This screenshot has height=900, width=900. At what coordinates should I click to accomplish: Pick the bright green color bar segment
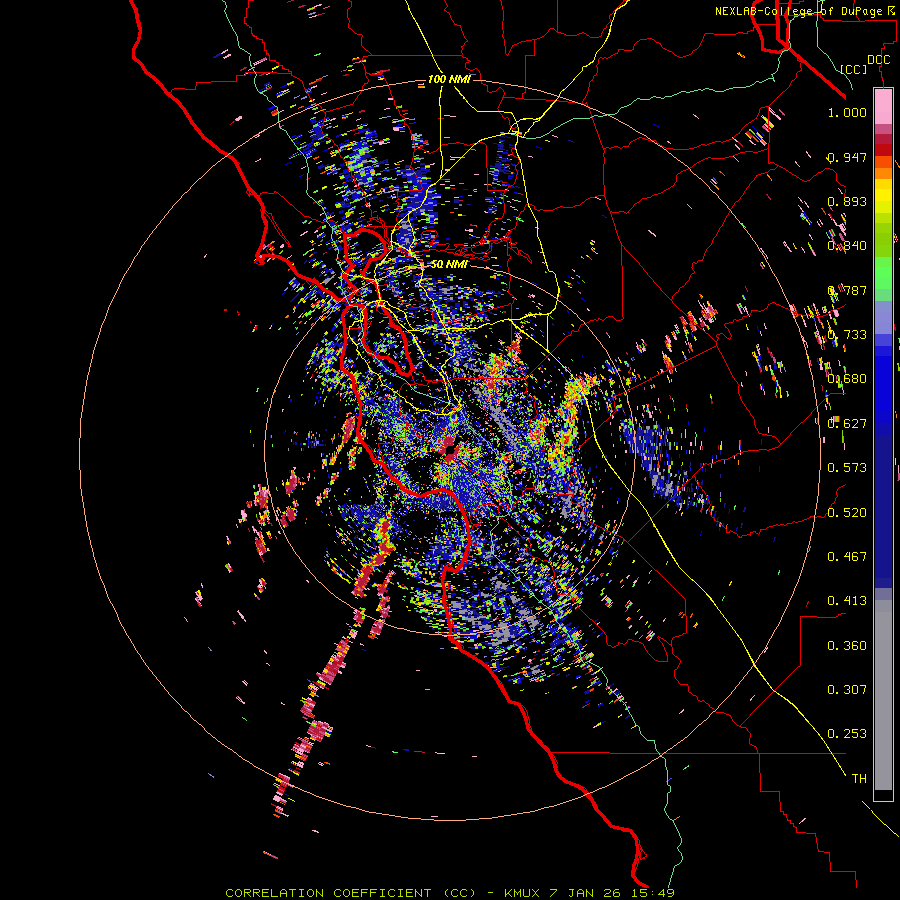pos(883,272)
